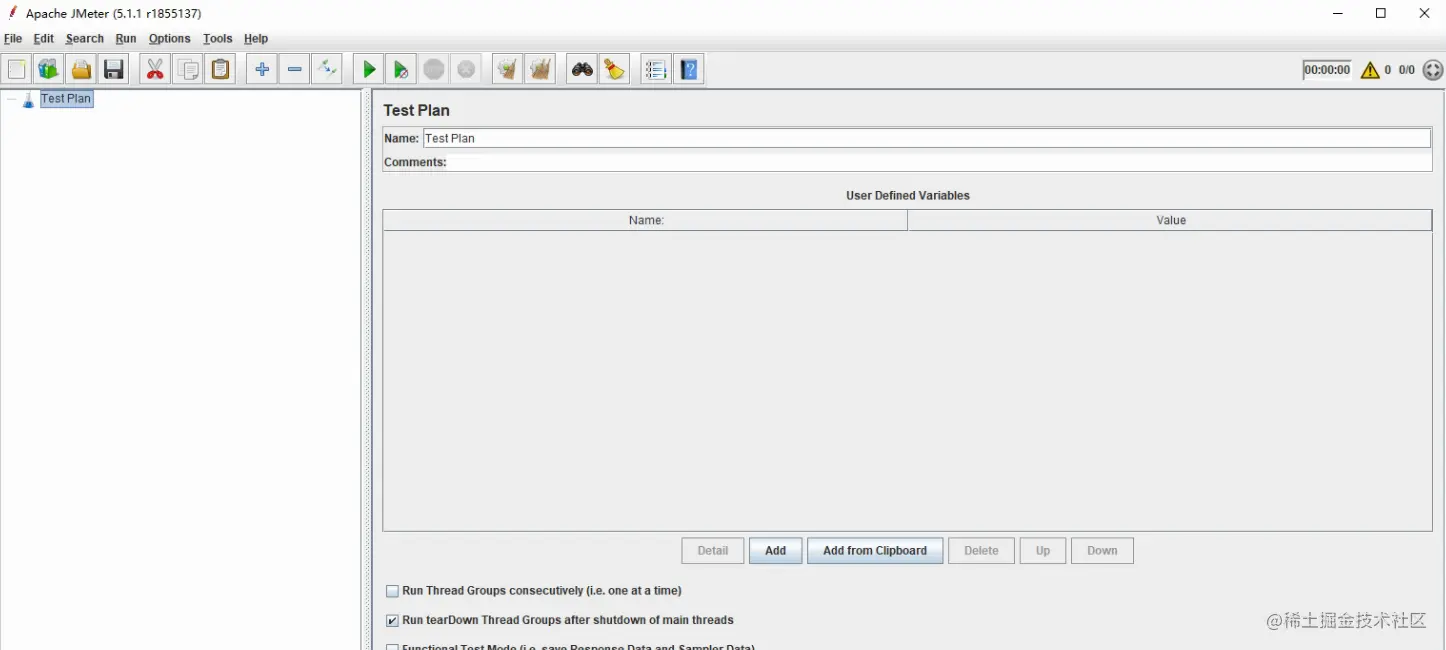Click the Name: column header

point(645,220)
